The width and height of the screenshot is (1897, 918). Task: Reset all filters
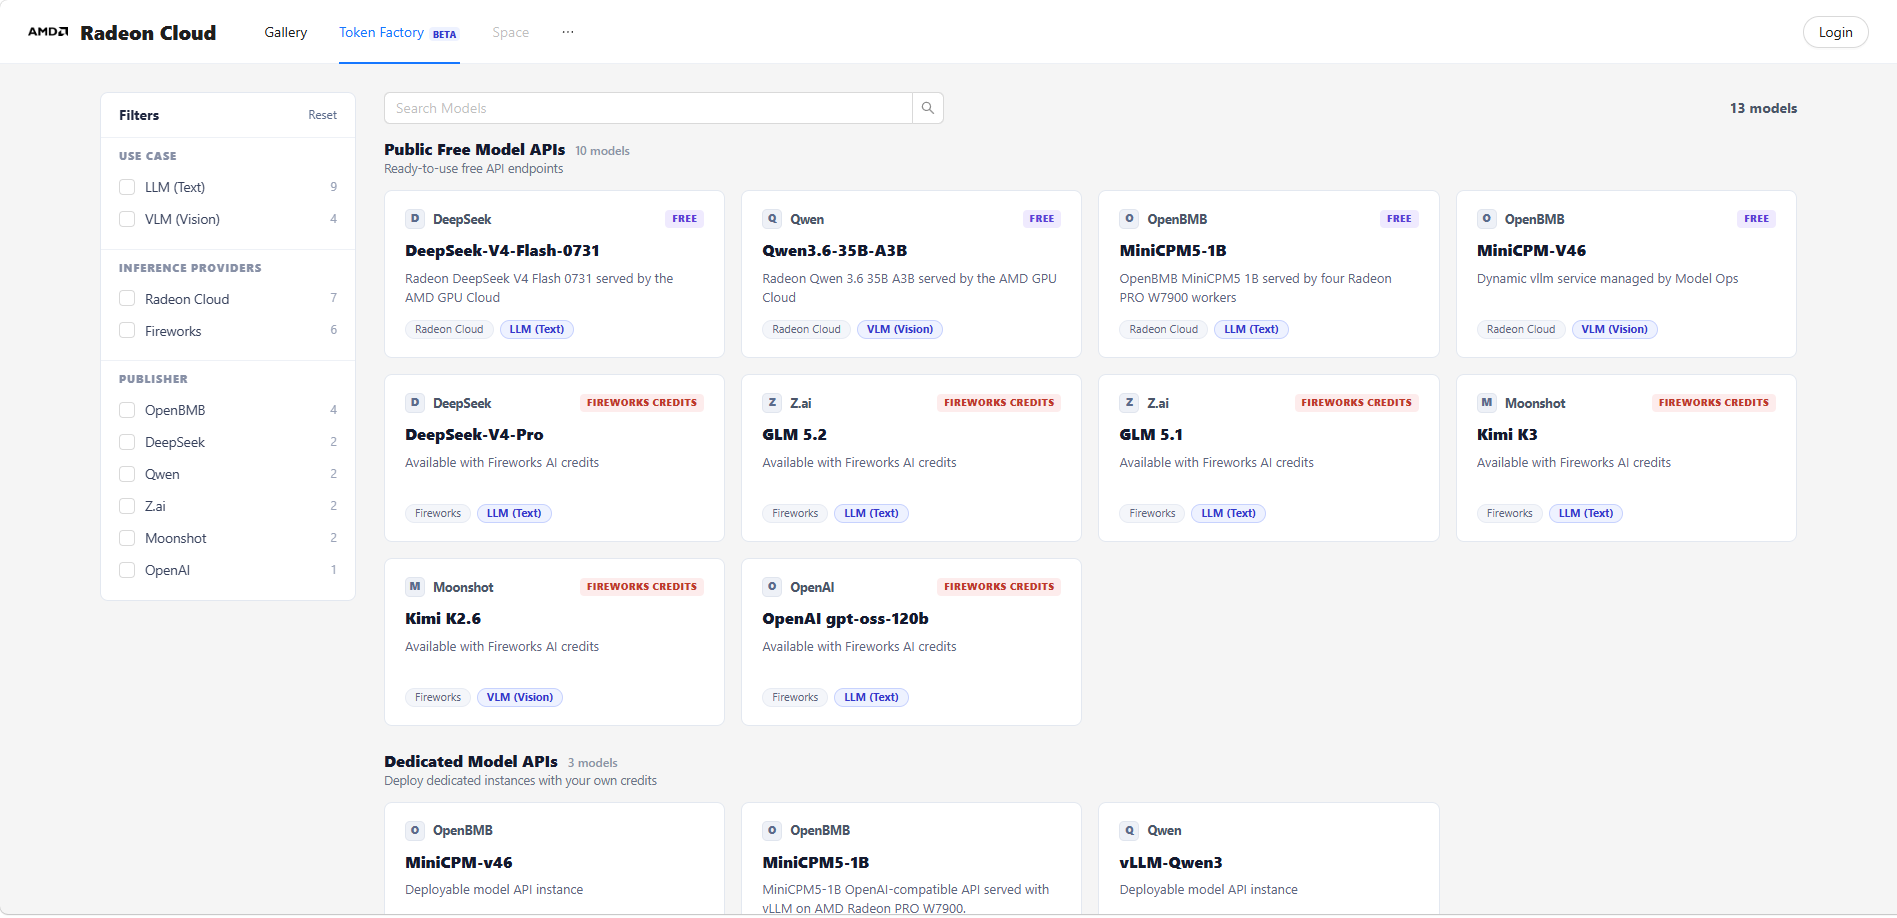click(322, 115)
